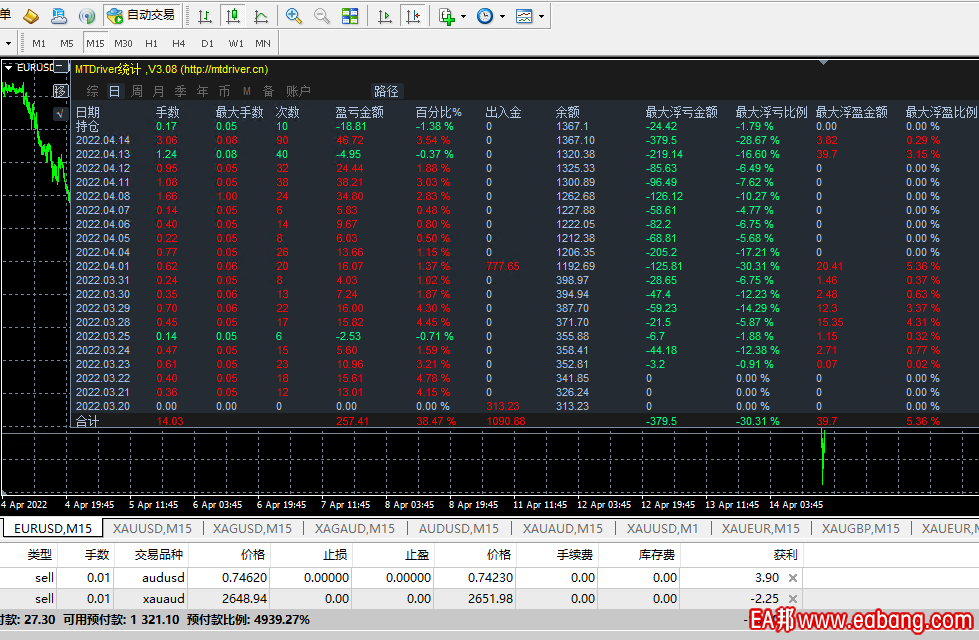Select the H4 timeframe button

(x=179, y=43)
